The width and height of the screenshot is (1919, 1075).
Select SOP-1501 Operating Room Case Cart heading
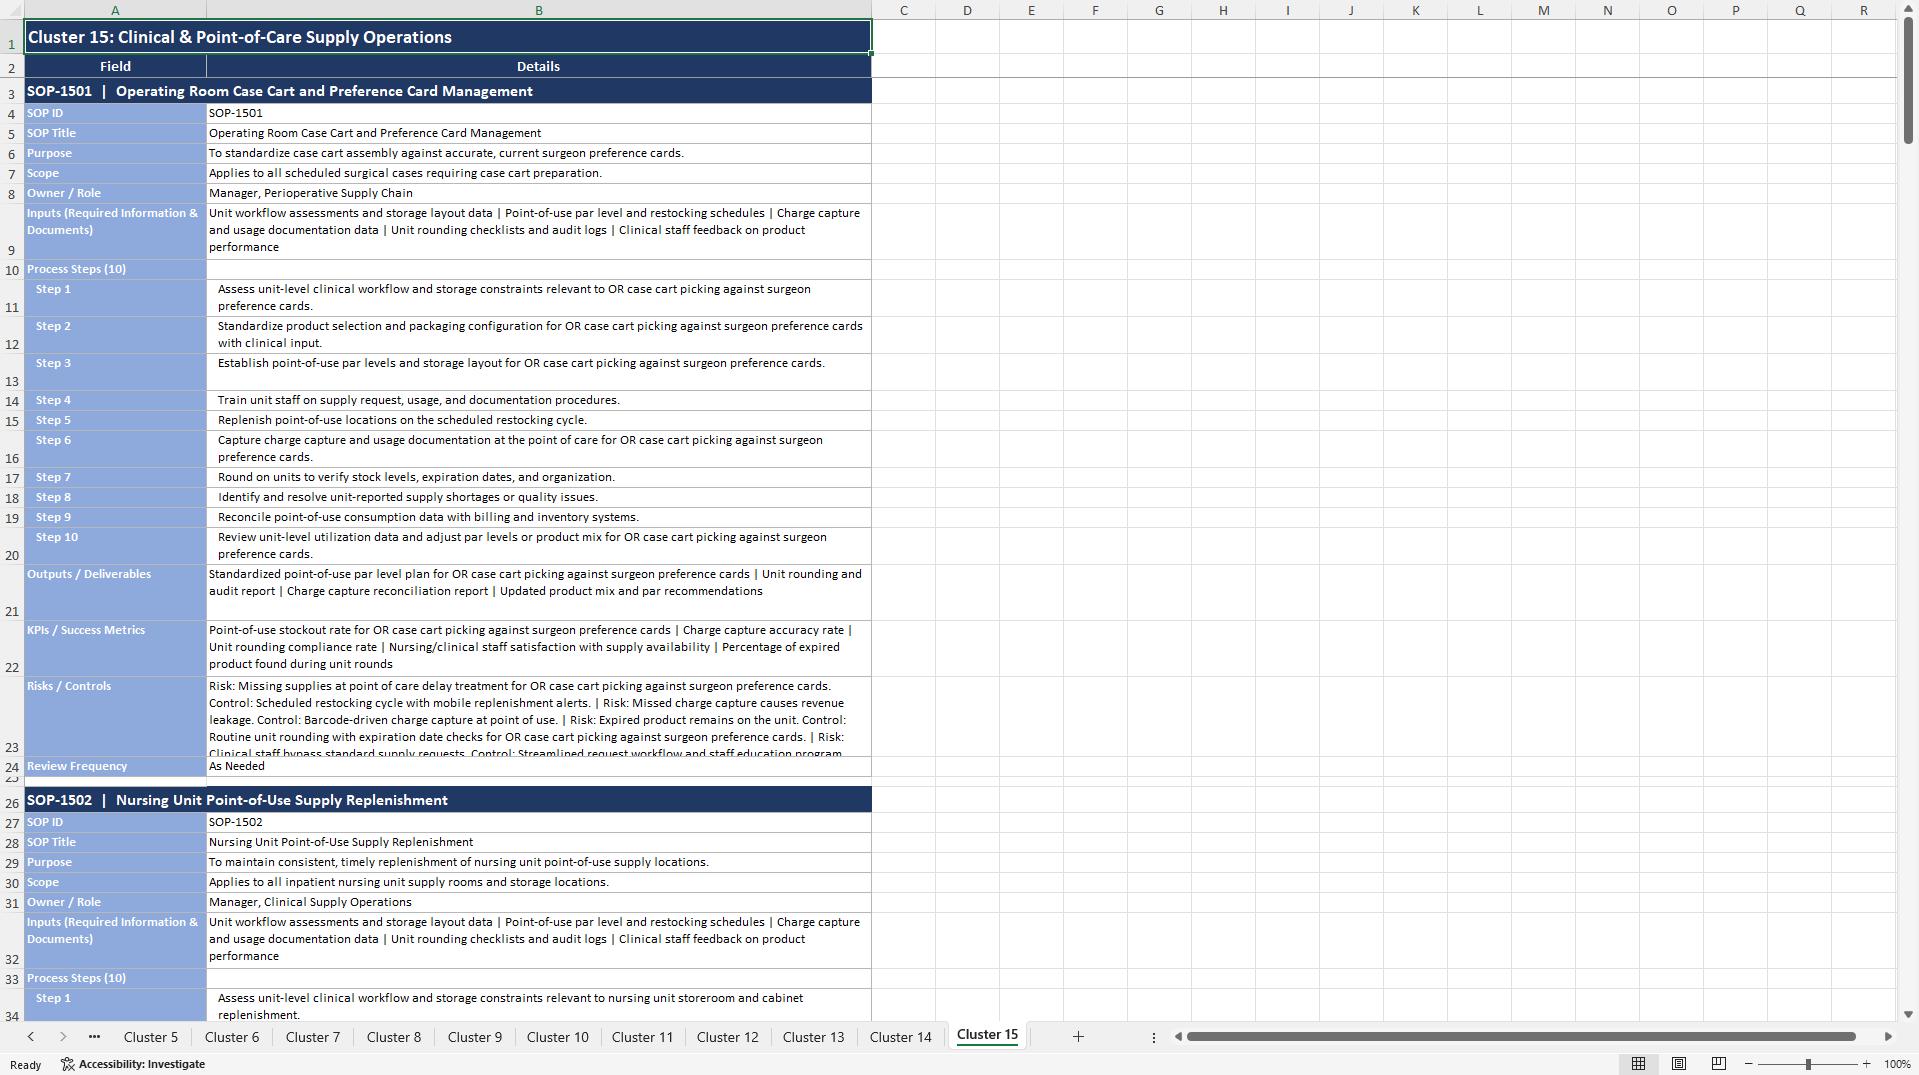(448, 91)
